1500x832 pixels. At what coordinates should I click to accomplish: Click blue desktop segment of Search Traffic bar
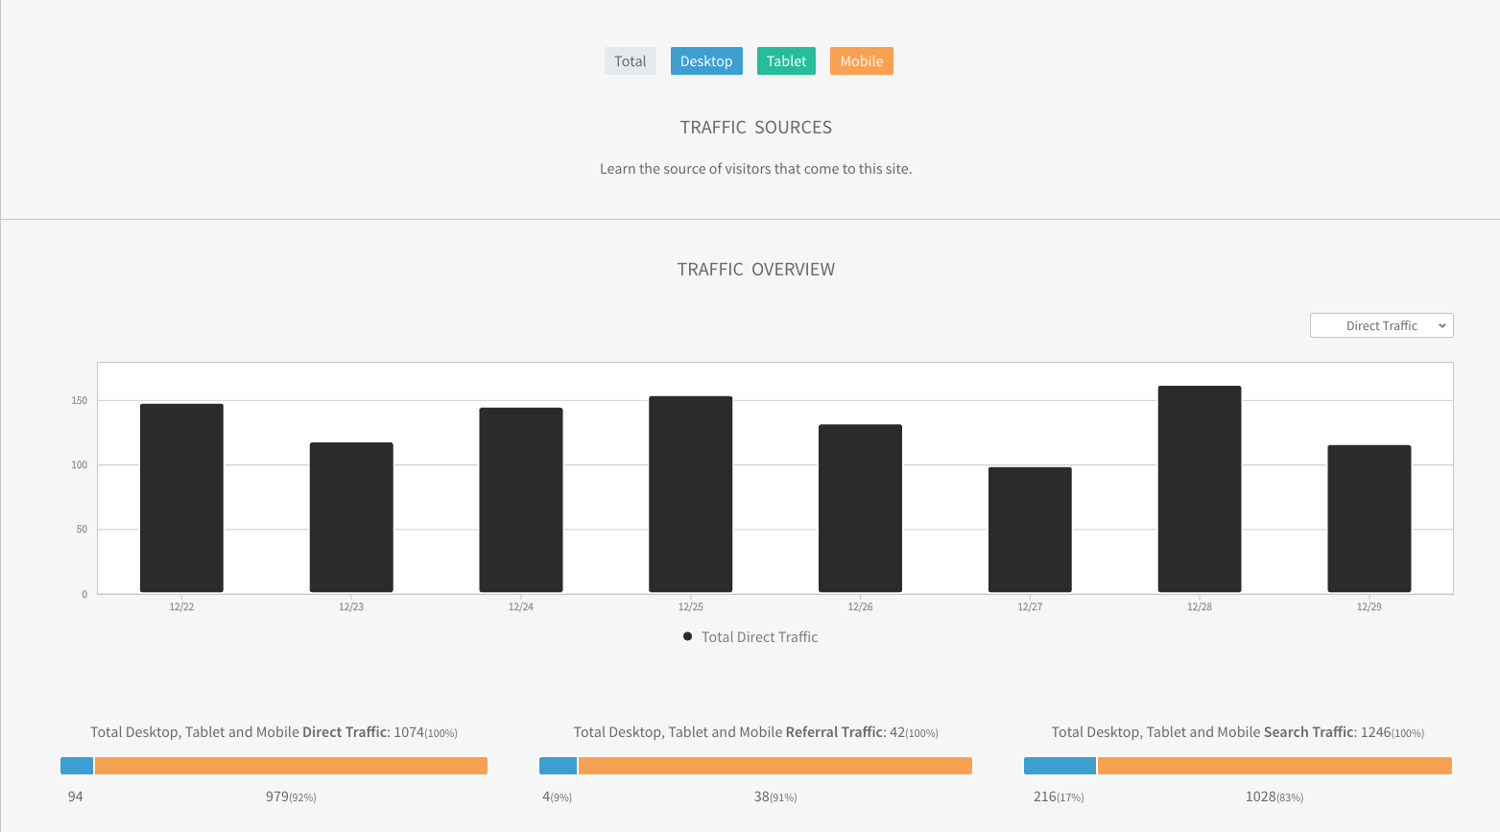(x=1060, y=766)
